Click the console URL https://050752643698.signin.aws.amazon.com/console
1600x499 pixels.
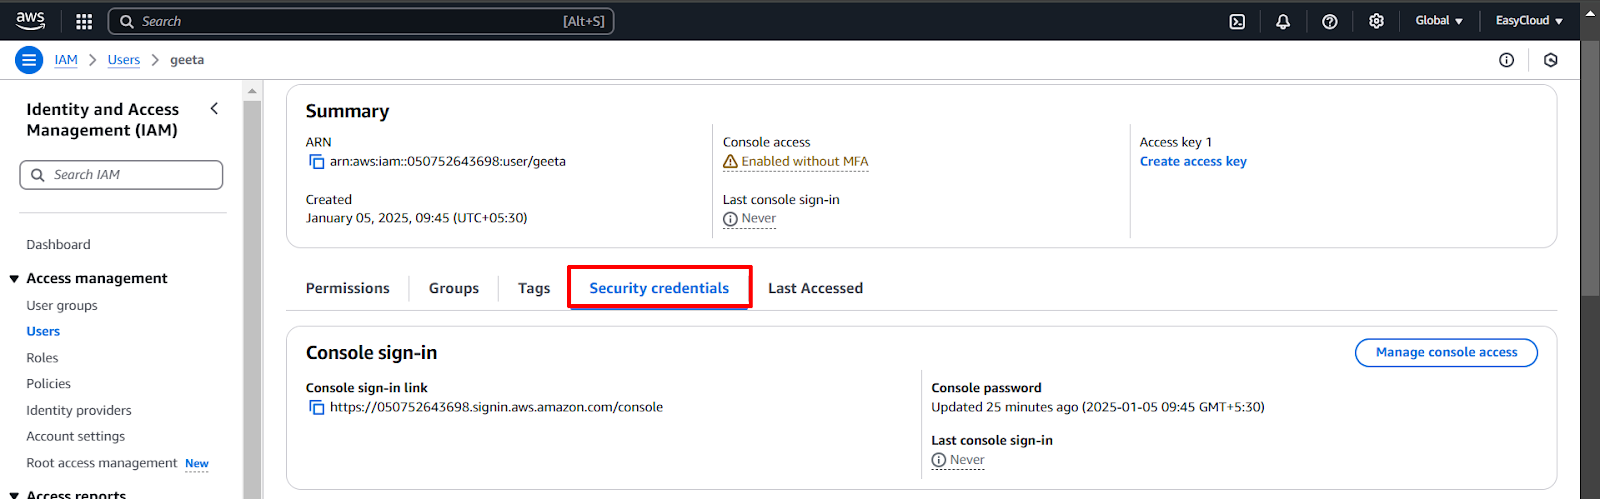(496, 407)
